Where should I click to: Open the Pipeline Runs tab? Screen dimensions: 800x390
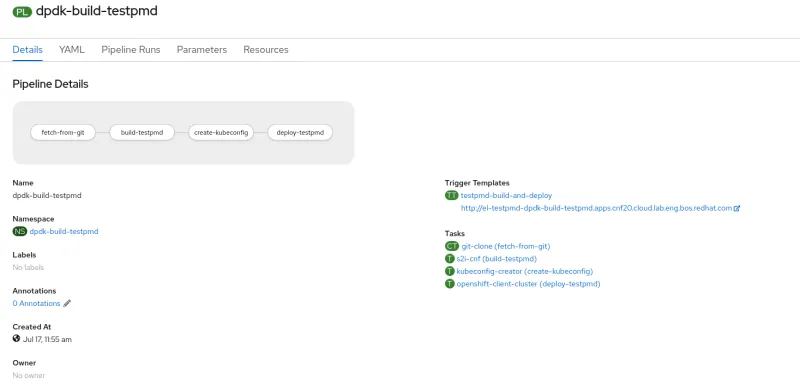[x=131, y=50]
